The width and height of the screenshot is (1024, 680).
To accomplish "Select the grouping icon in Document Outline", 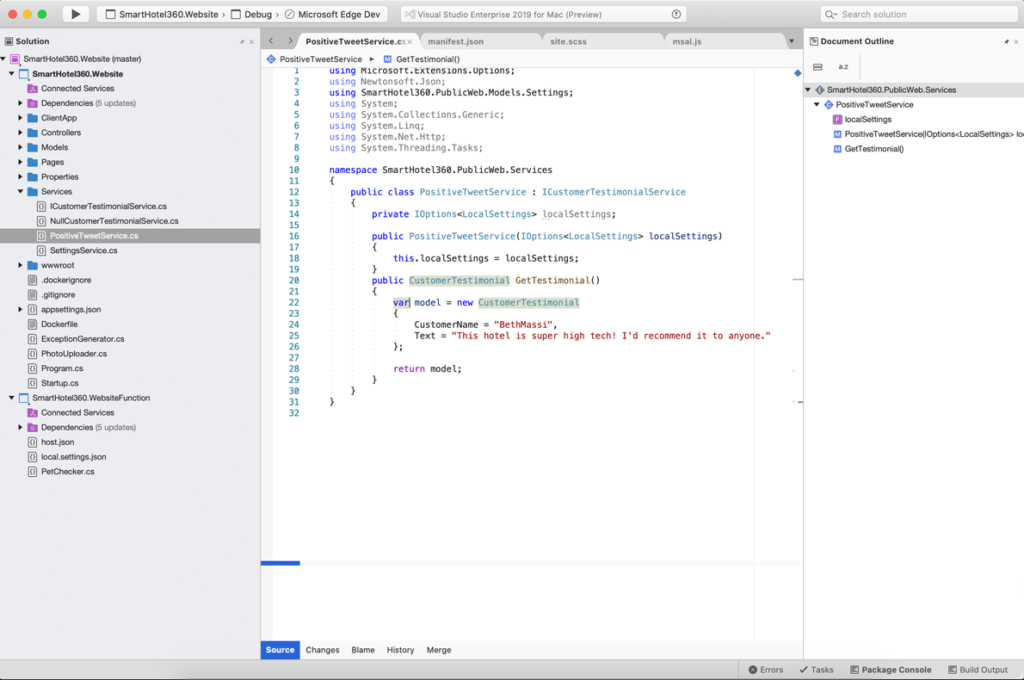I will 817,66.
